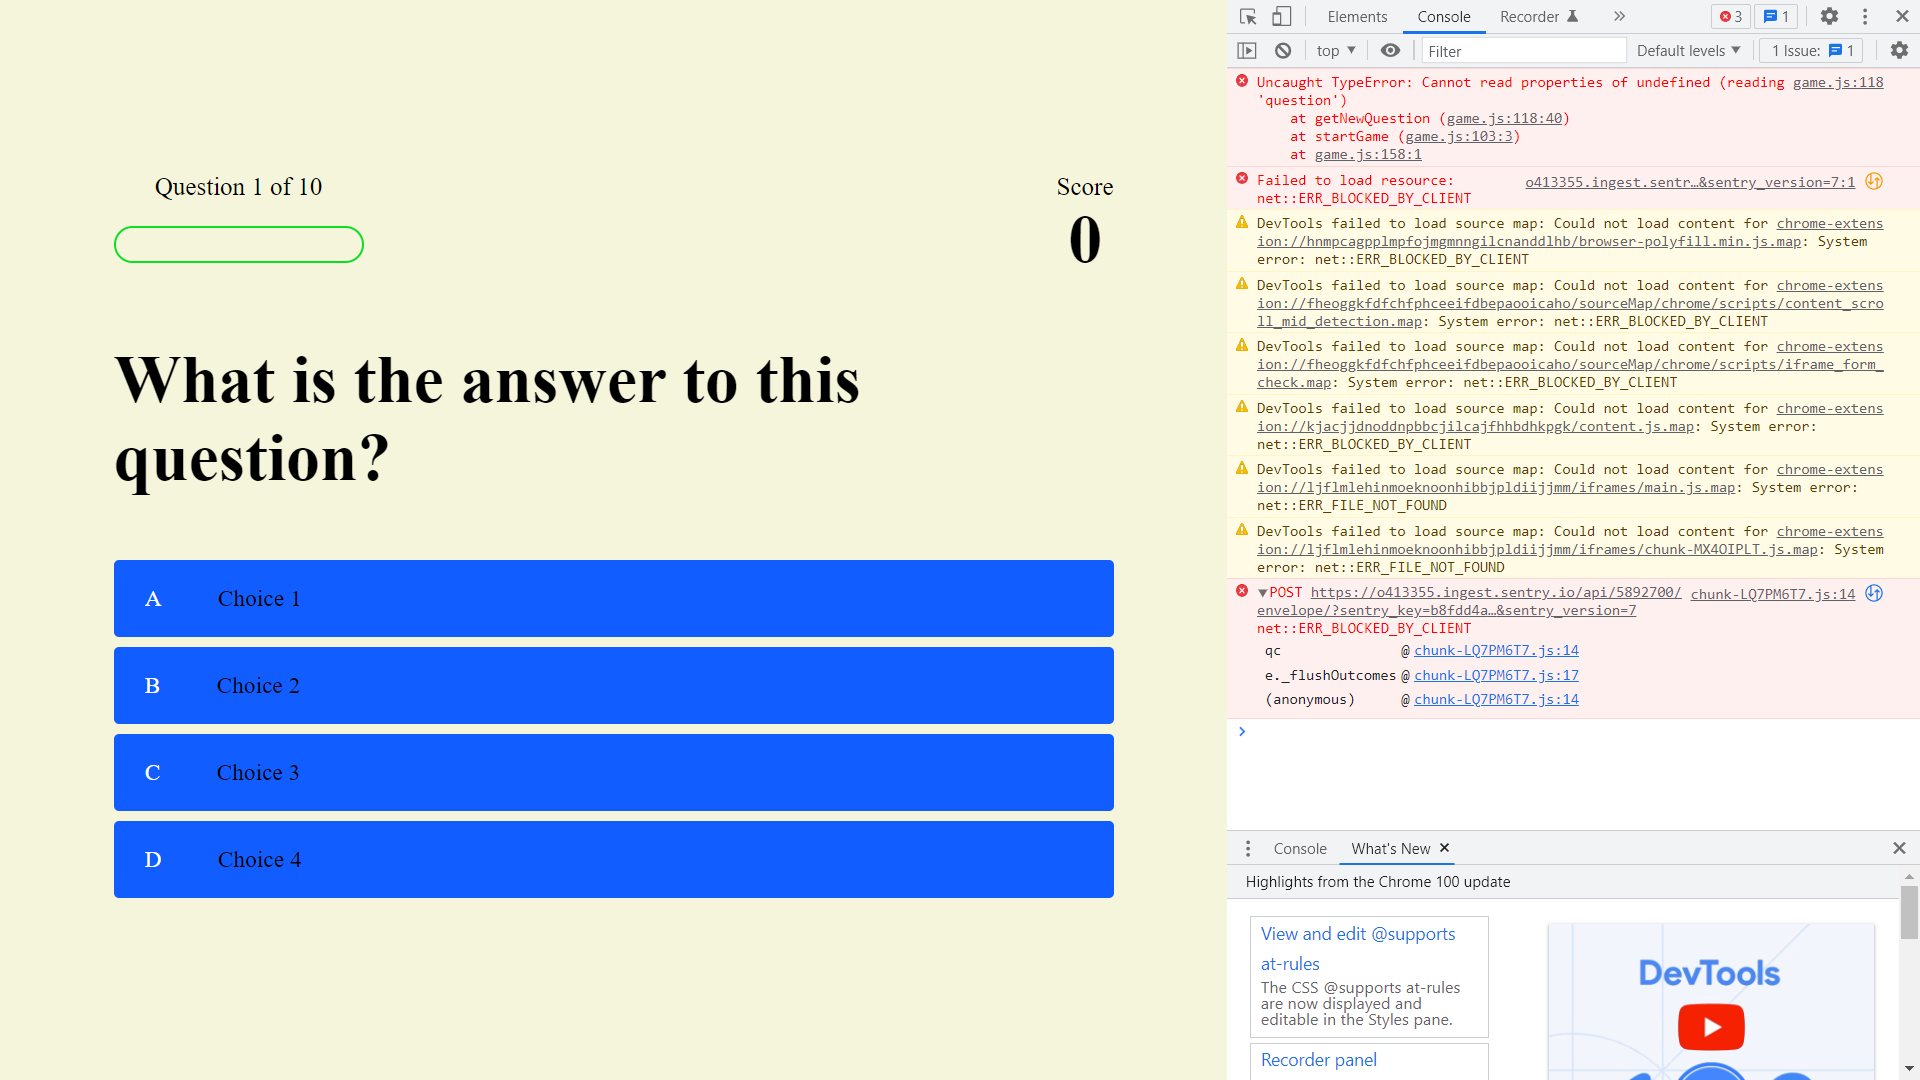Activate the inspect element picker icon
This screenshot has height=1080, width=1920.
(1248, 17)
